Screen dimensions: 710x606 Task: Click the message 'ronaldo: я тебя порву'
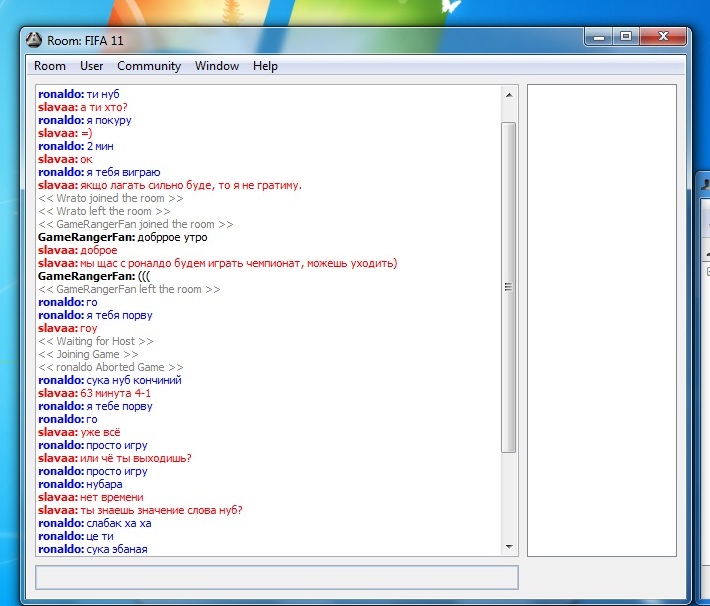tap(95, 315)
